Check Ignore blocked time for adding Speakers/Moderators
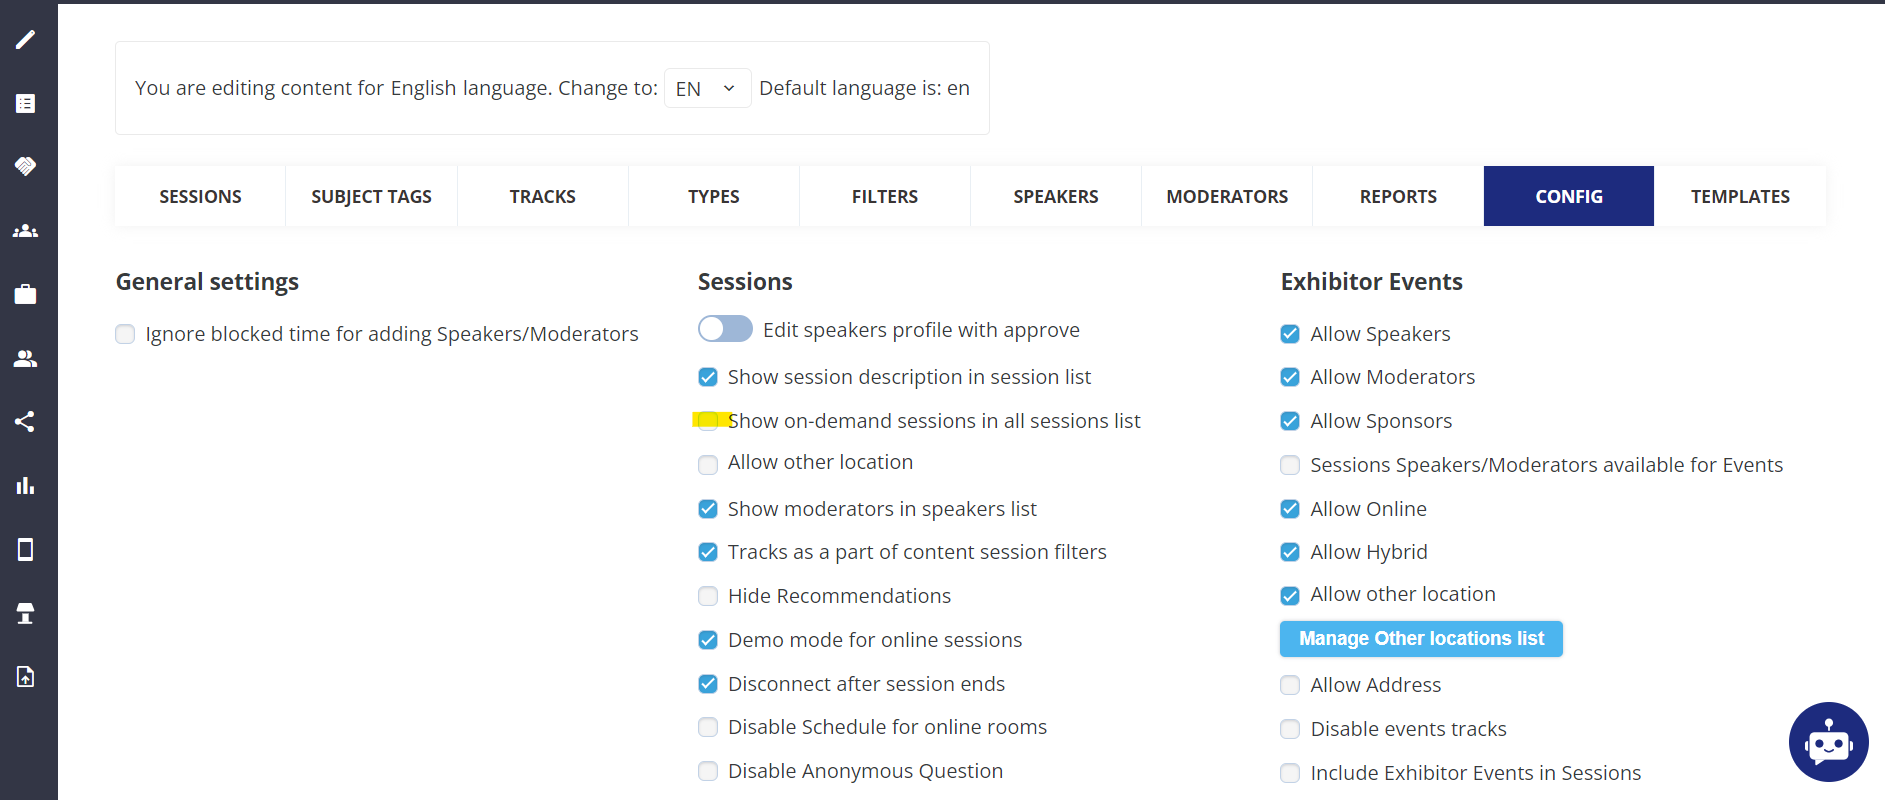Screen dimensions: 1885x800 125,334
